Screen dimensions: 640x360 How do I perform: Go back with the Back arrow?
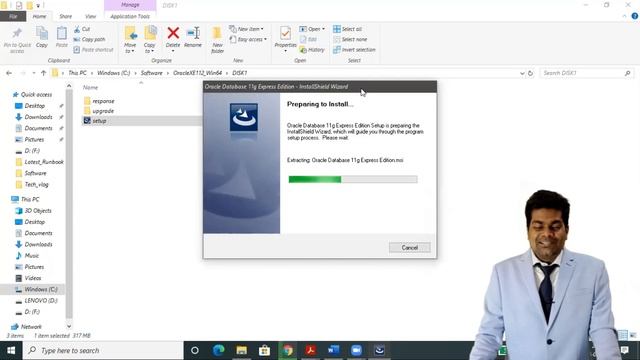[x=9, y=73]
